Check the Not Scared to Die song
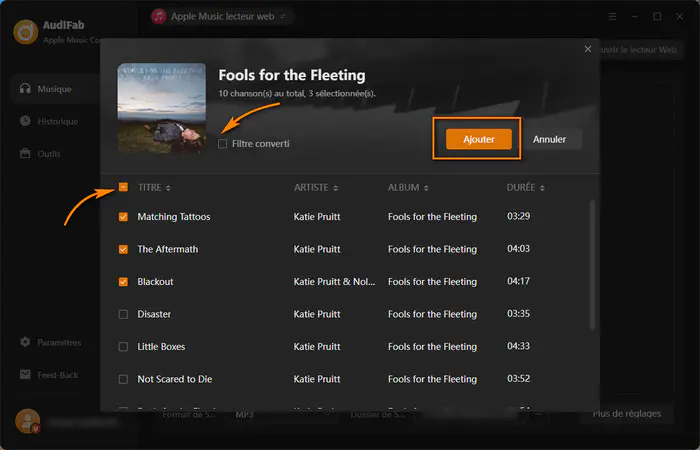700x450 pixels. point(123,379)
